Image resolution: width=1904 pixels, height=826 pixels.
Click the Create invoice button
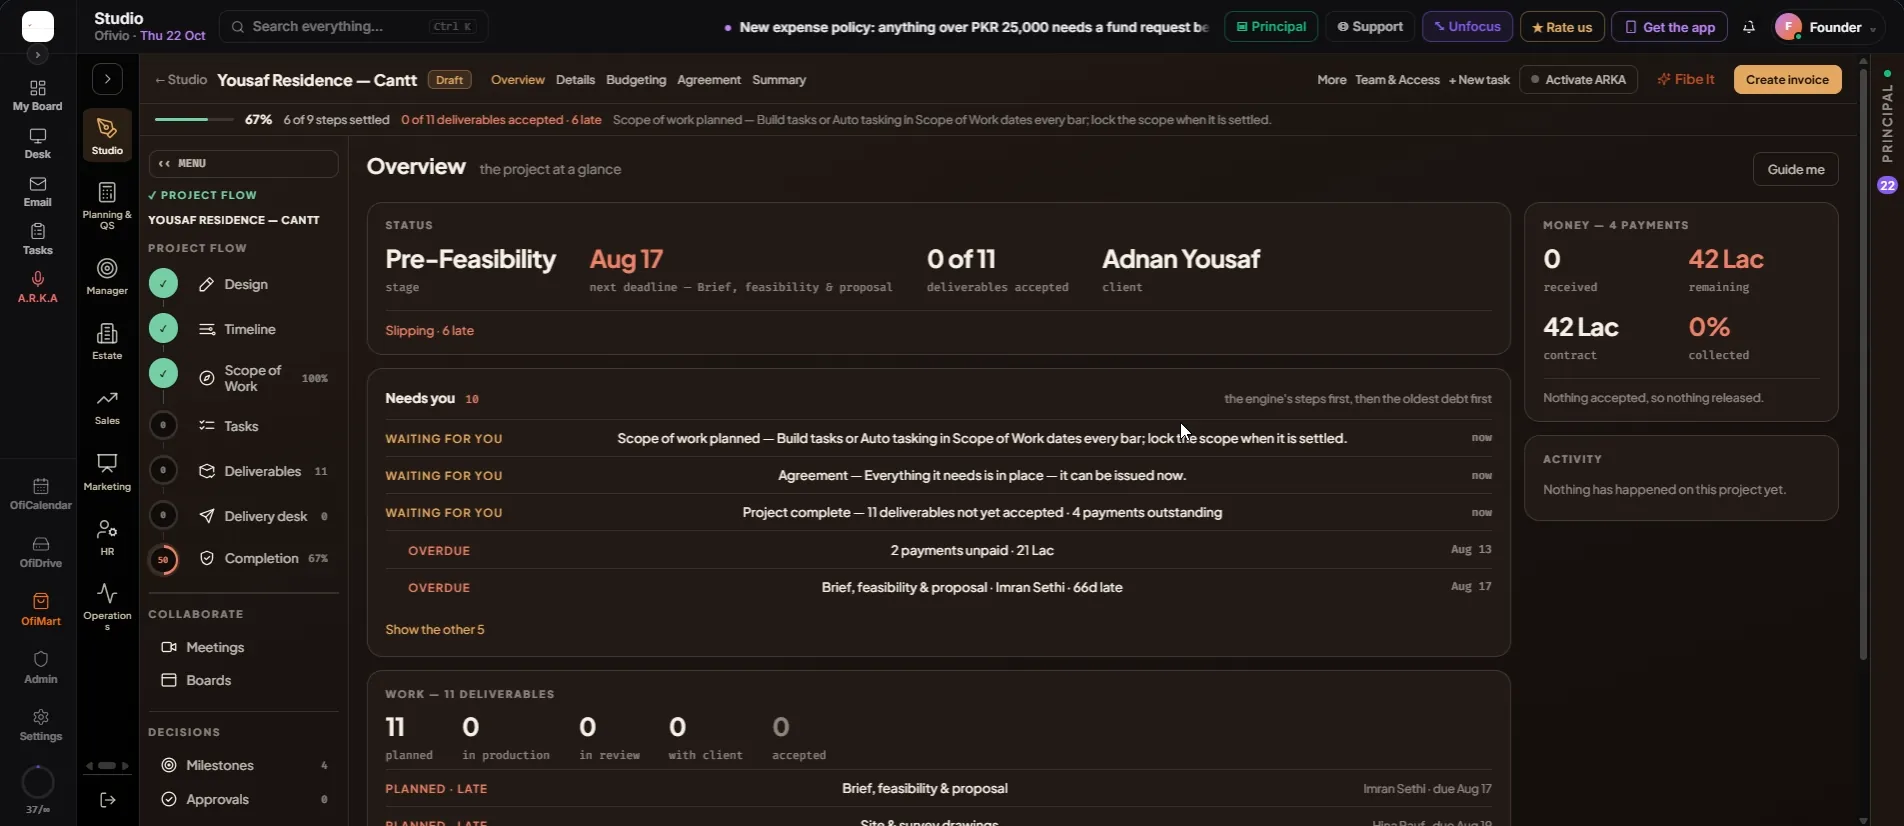[1787, 80]
